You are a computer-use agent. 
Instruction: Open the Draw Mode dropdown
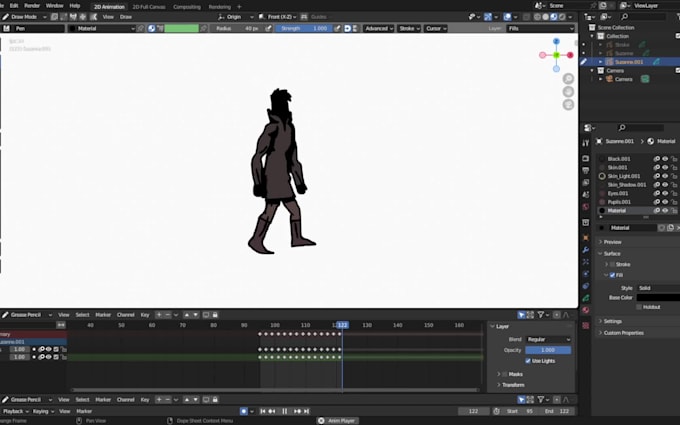(24, 17)
